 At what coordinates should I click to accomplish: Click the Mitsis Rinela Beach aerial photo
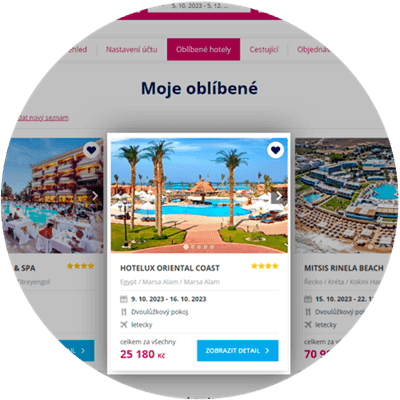345,196
